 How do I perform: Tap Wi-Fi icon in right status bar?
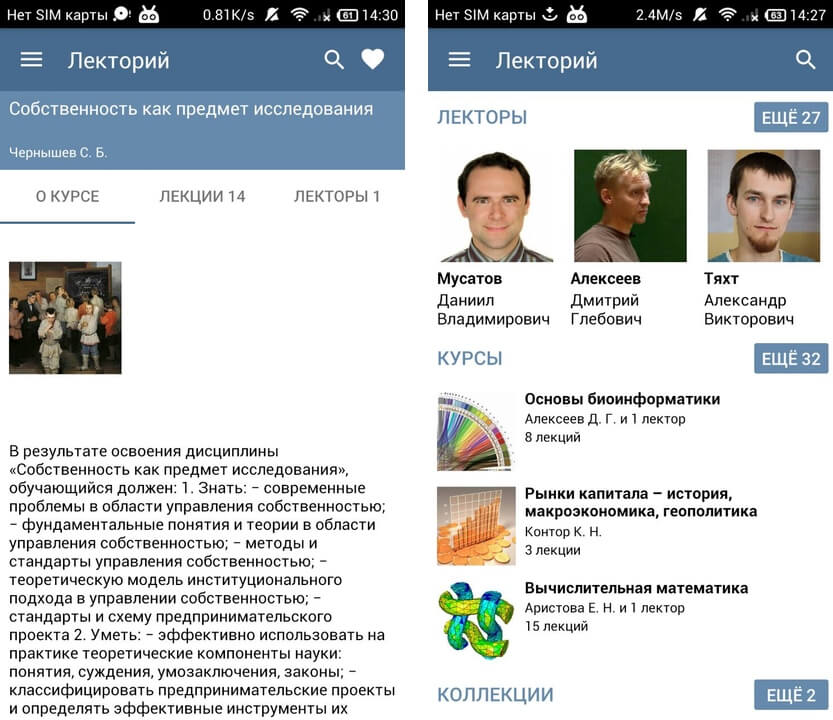click(727, 15)
